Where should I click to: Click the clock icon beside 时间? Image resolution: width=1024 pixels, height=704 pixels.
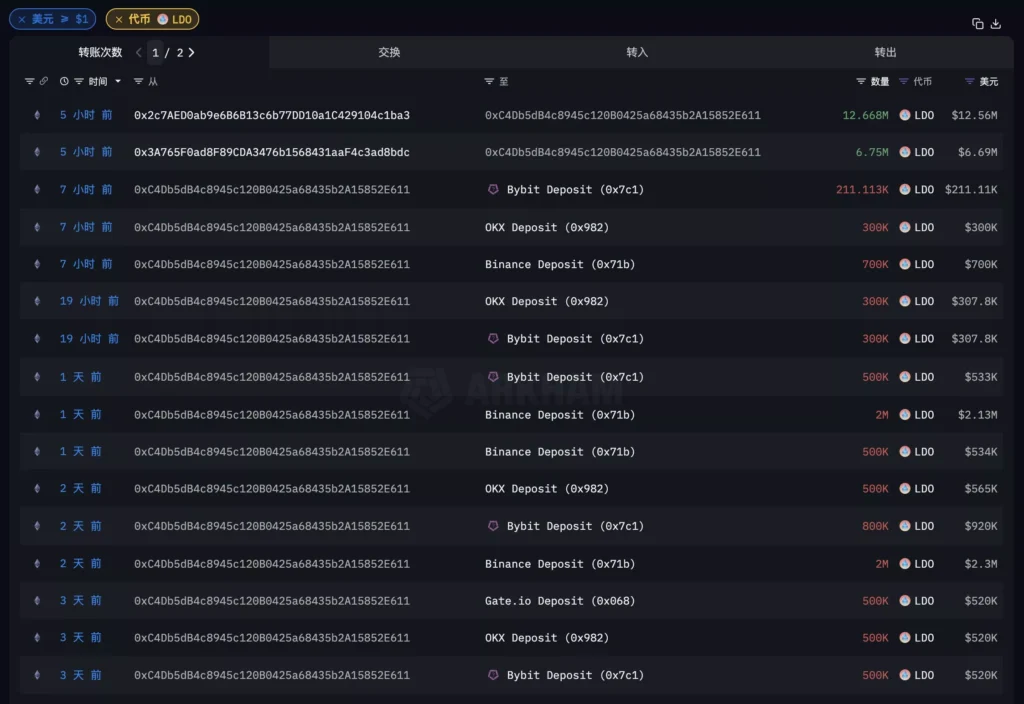pyautogui.click(x=64, y=81)
